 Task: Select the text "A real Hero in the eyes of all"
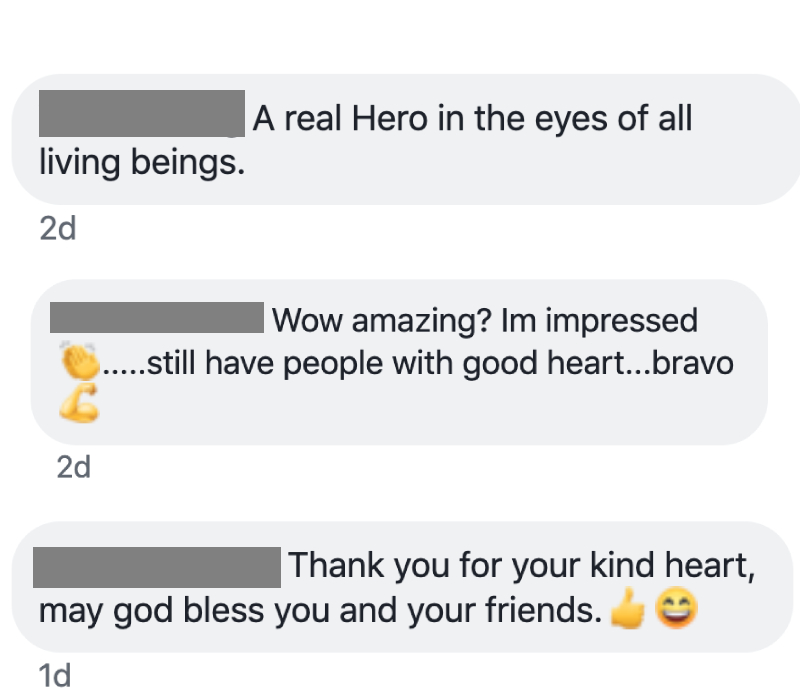click(472, 119)
